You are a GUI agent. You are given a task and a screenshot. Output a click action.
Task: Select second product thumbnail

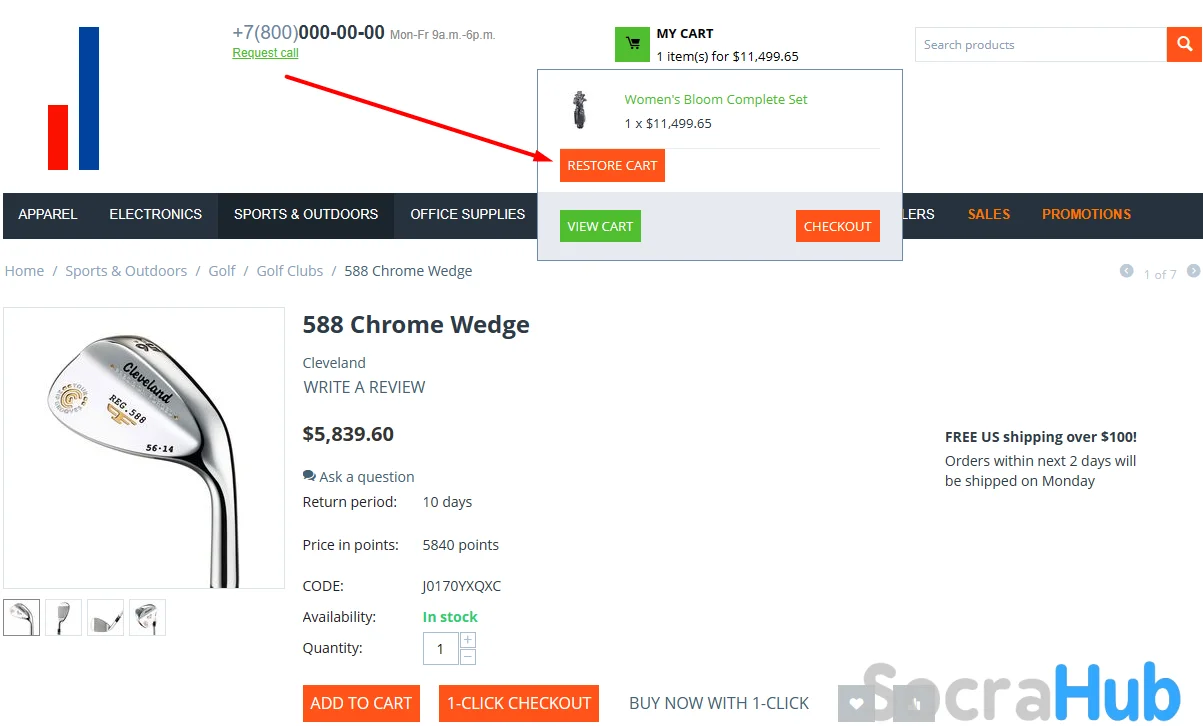64,617
